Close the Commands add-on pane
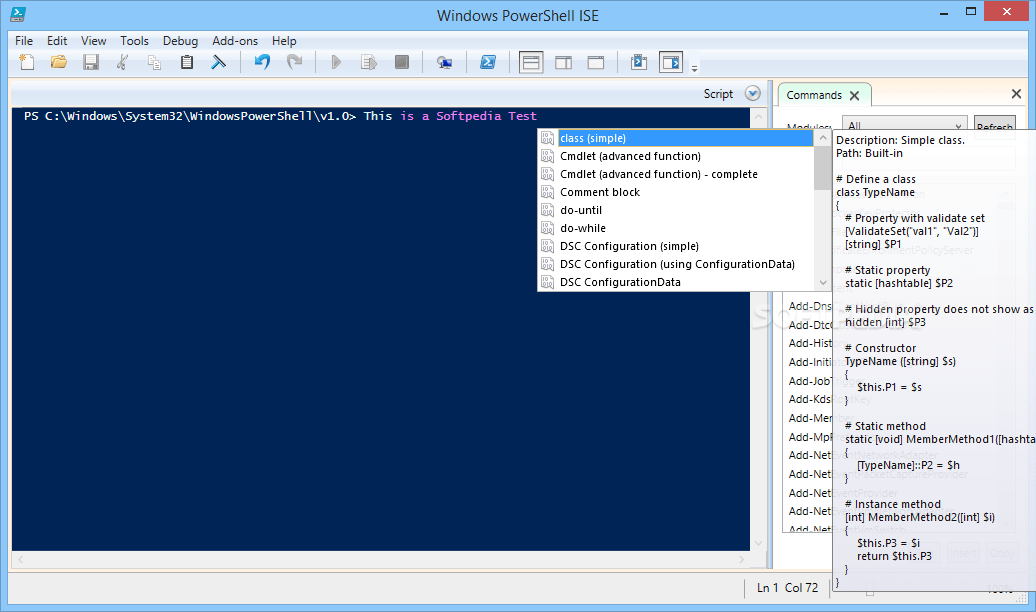This screenshot has height=612, width=1036. 1016,94
